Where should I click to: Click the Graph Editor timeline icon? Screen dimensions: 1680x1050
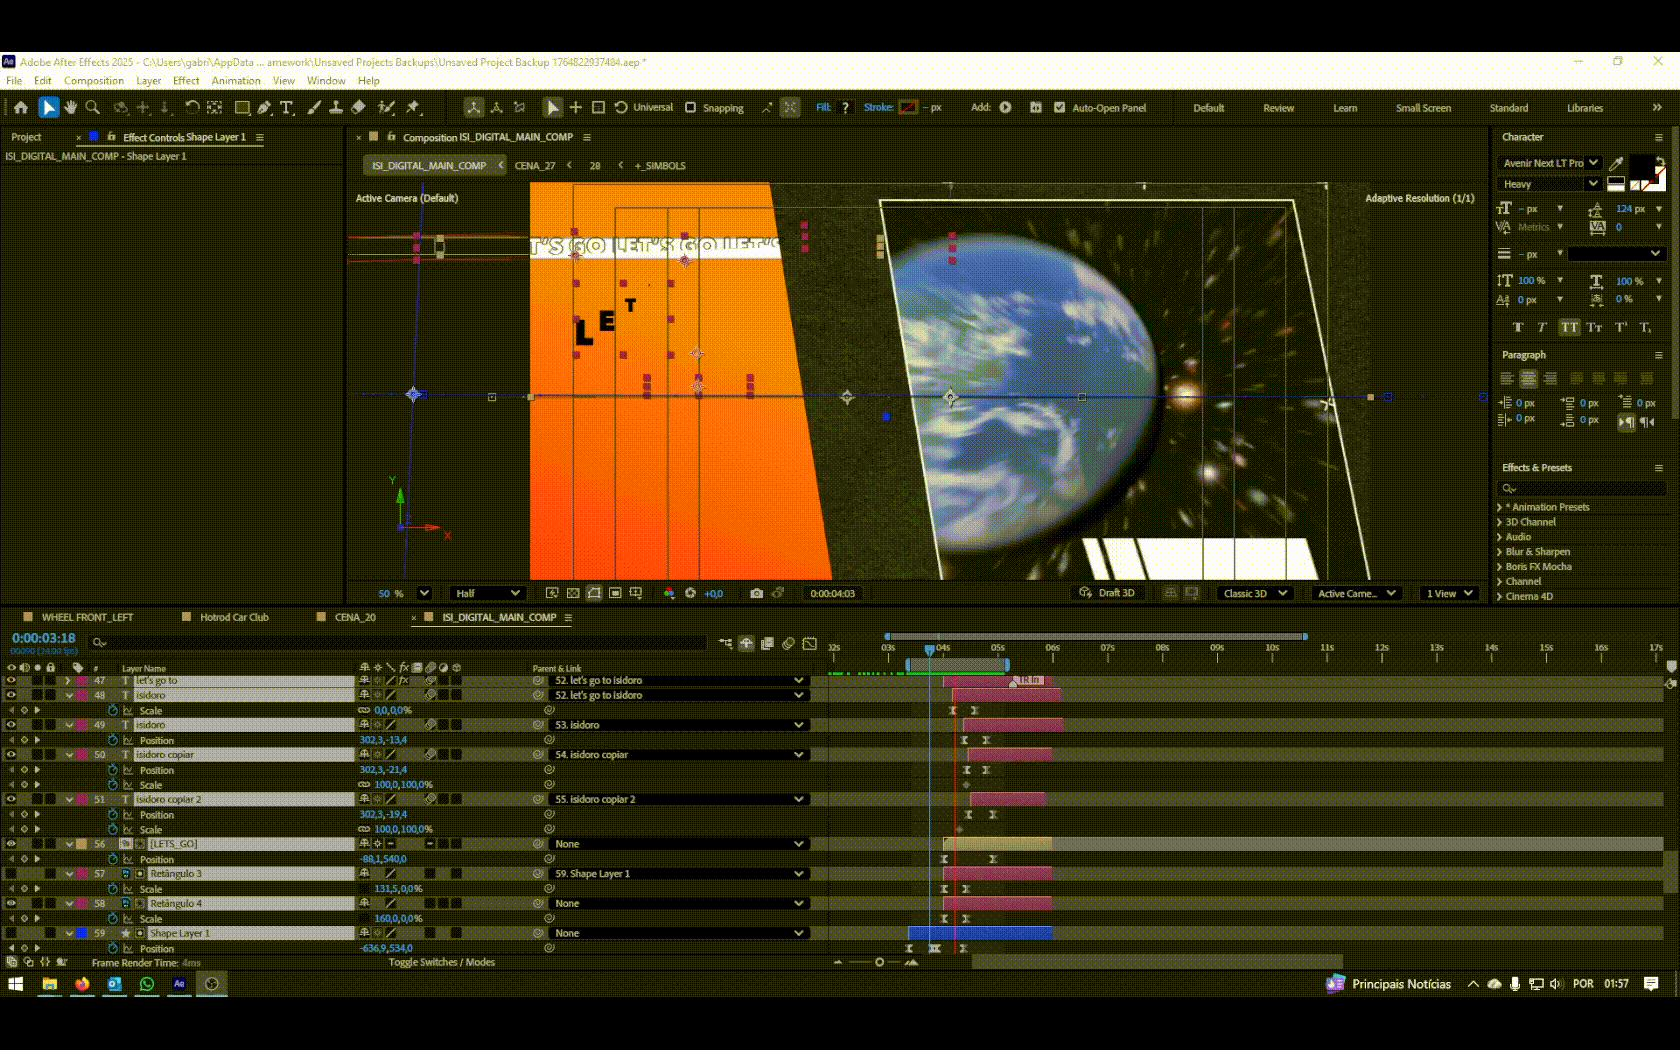(810, 643)
